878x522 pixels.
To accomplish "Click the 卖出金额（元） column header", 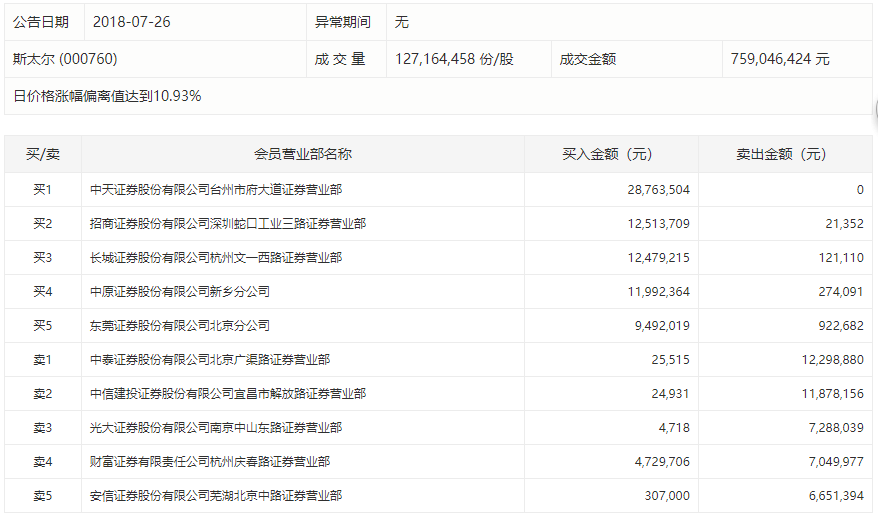I will pos(781,155).
